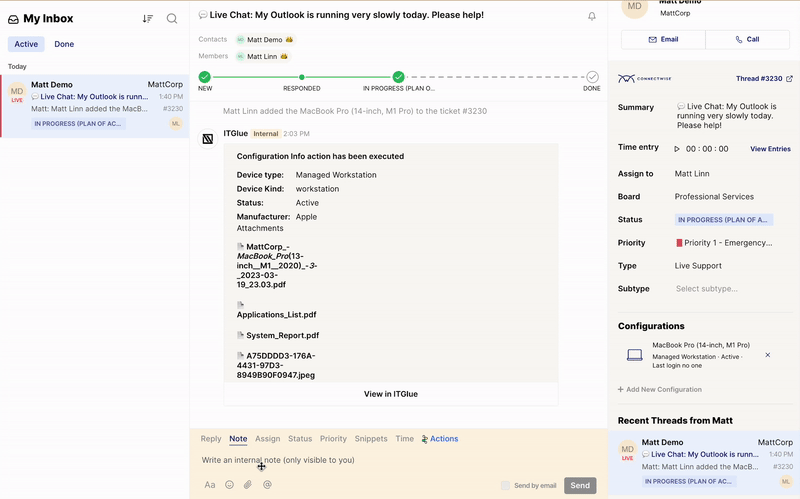Open the Thread #3230 link
800x499 pixels.
coord(759,79)
